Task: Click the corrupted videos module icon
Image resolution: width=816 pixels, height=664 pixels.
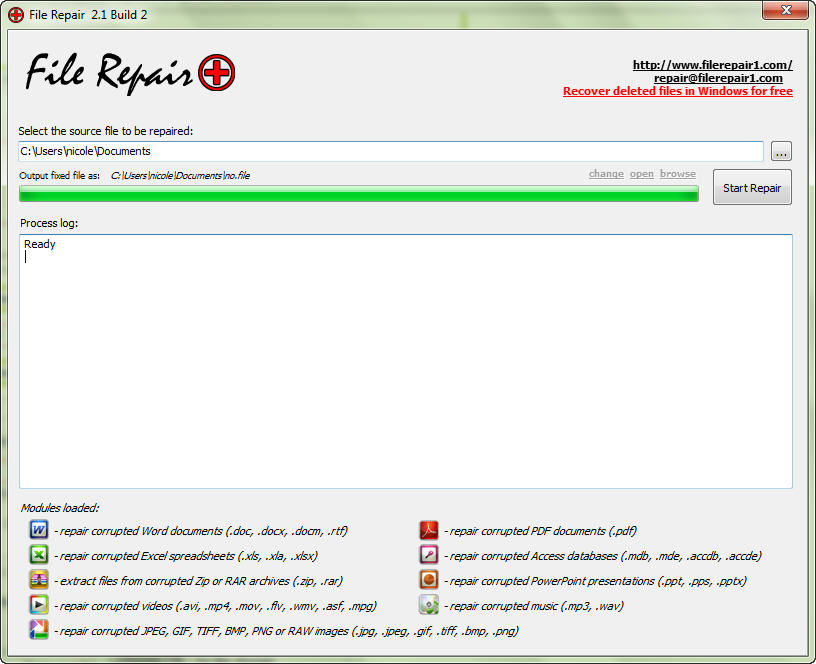Action: pos(39,605)
